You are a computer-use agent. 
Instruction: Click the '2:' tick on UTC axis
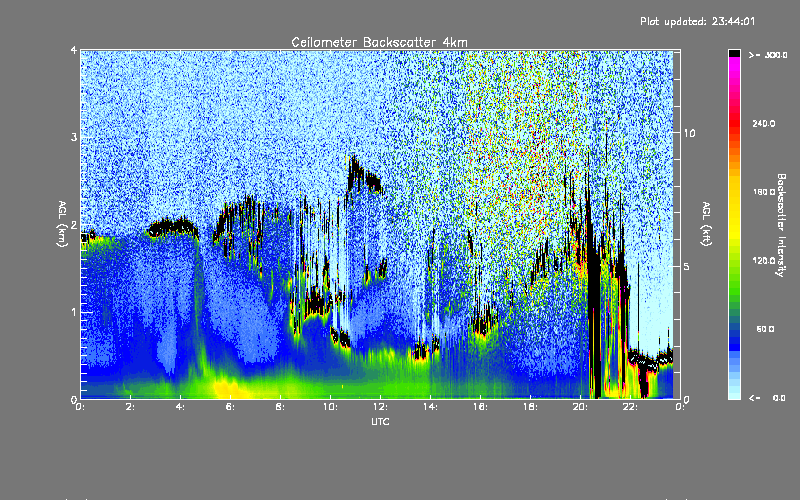[130, 407]
